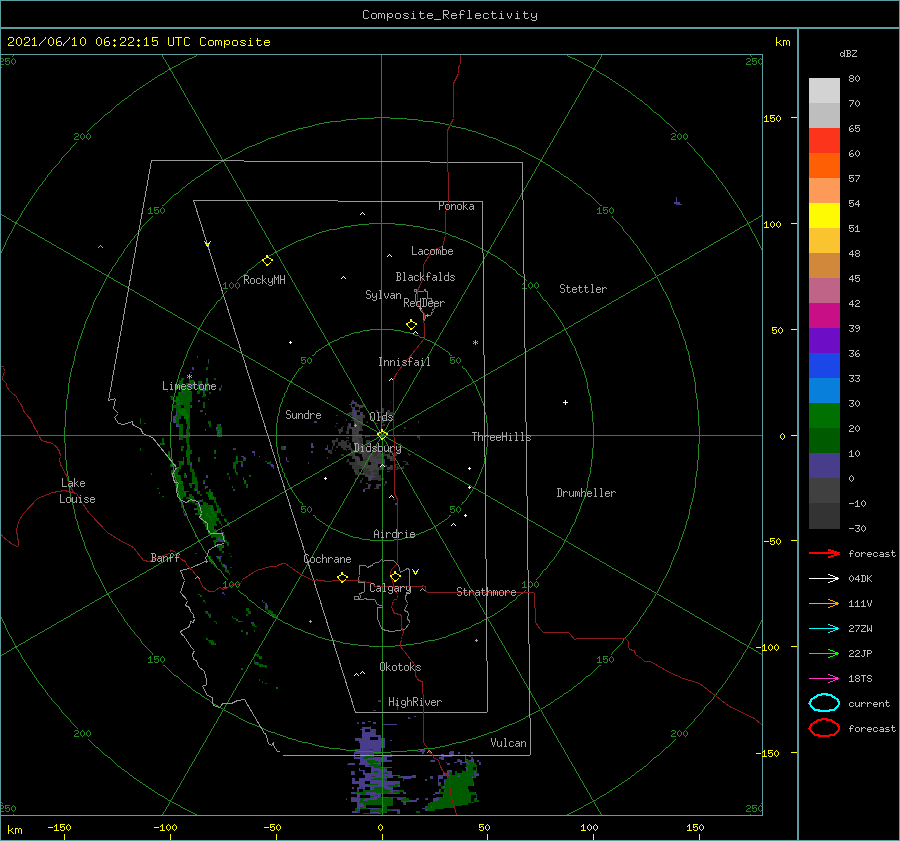Click the Calgary city label

tap(390, 588)
